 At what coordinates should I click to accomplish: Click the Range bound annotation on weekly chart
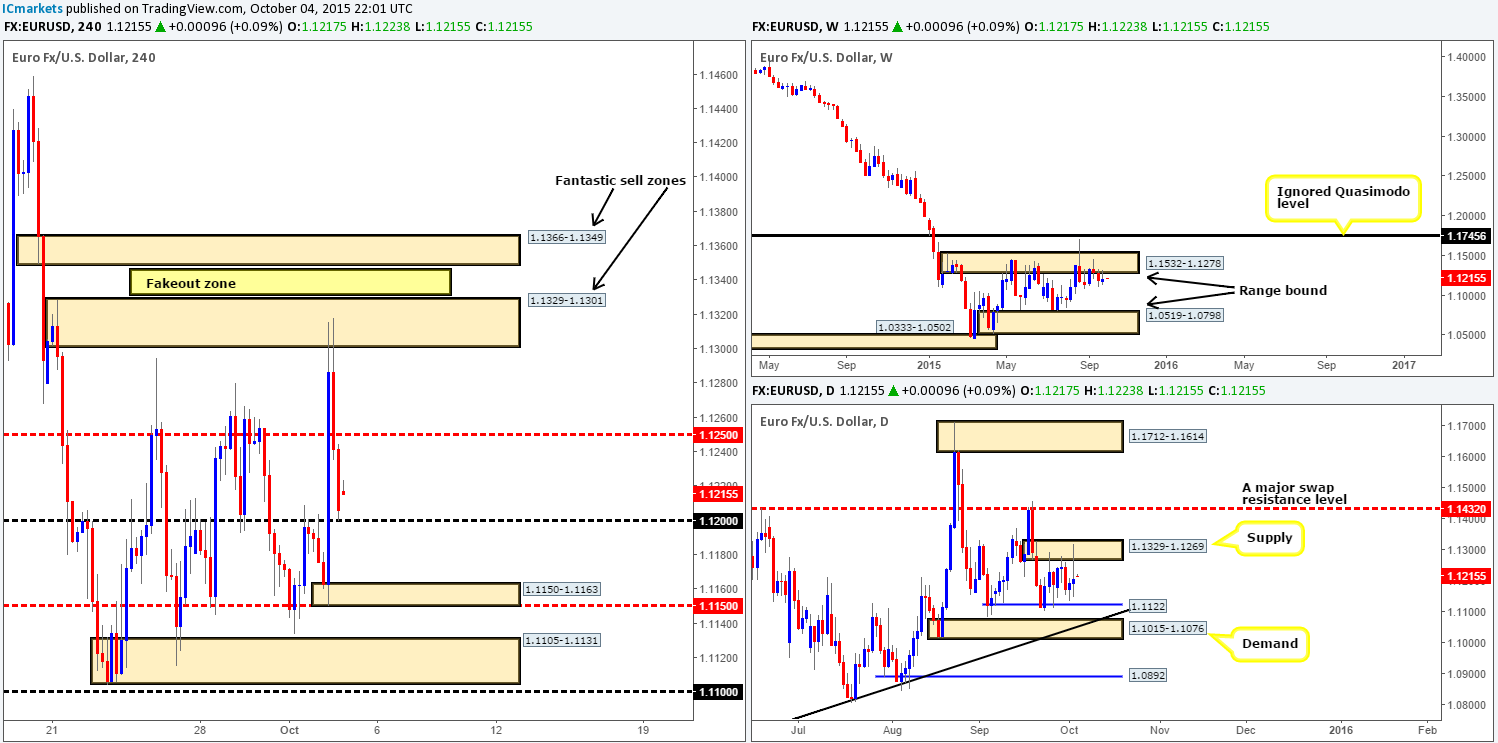pyautogui.click(x=1282, y=290)
